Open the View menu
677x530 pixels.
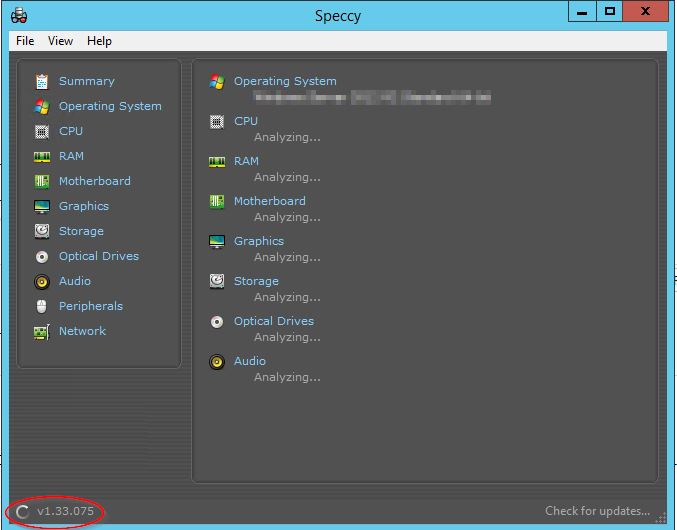pos(60,41)
